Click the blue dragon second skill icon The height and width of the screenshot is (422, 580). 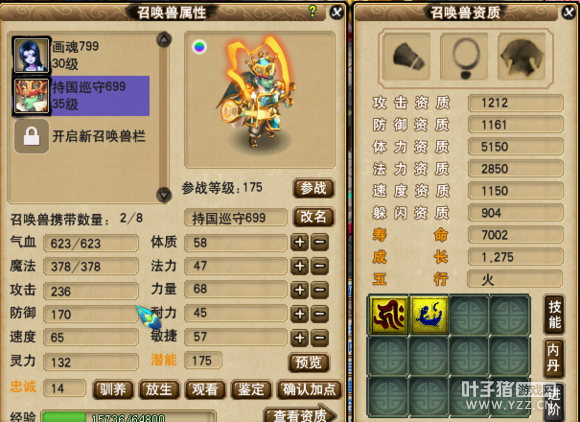click(x=429, y=315)
